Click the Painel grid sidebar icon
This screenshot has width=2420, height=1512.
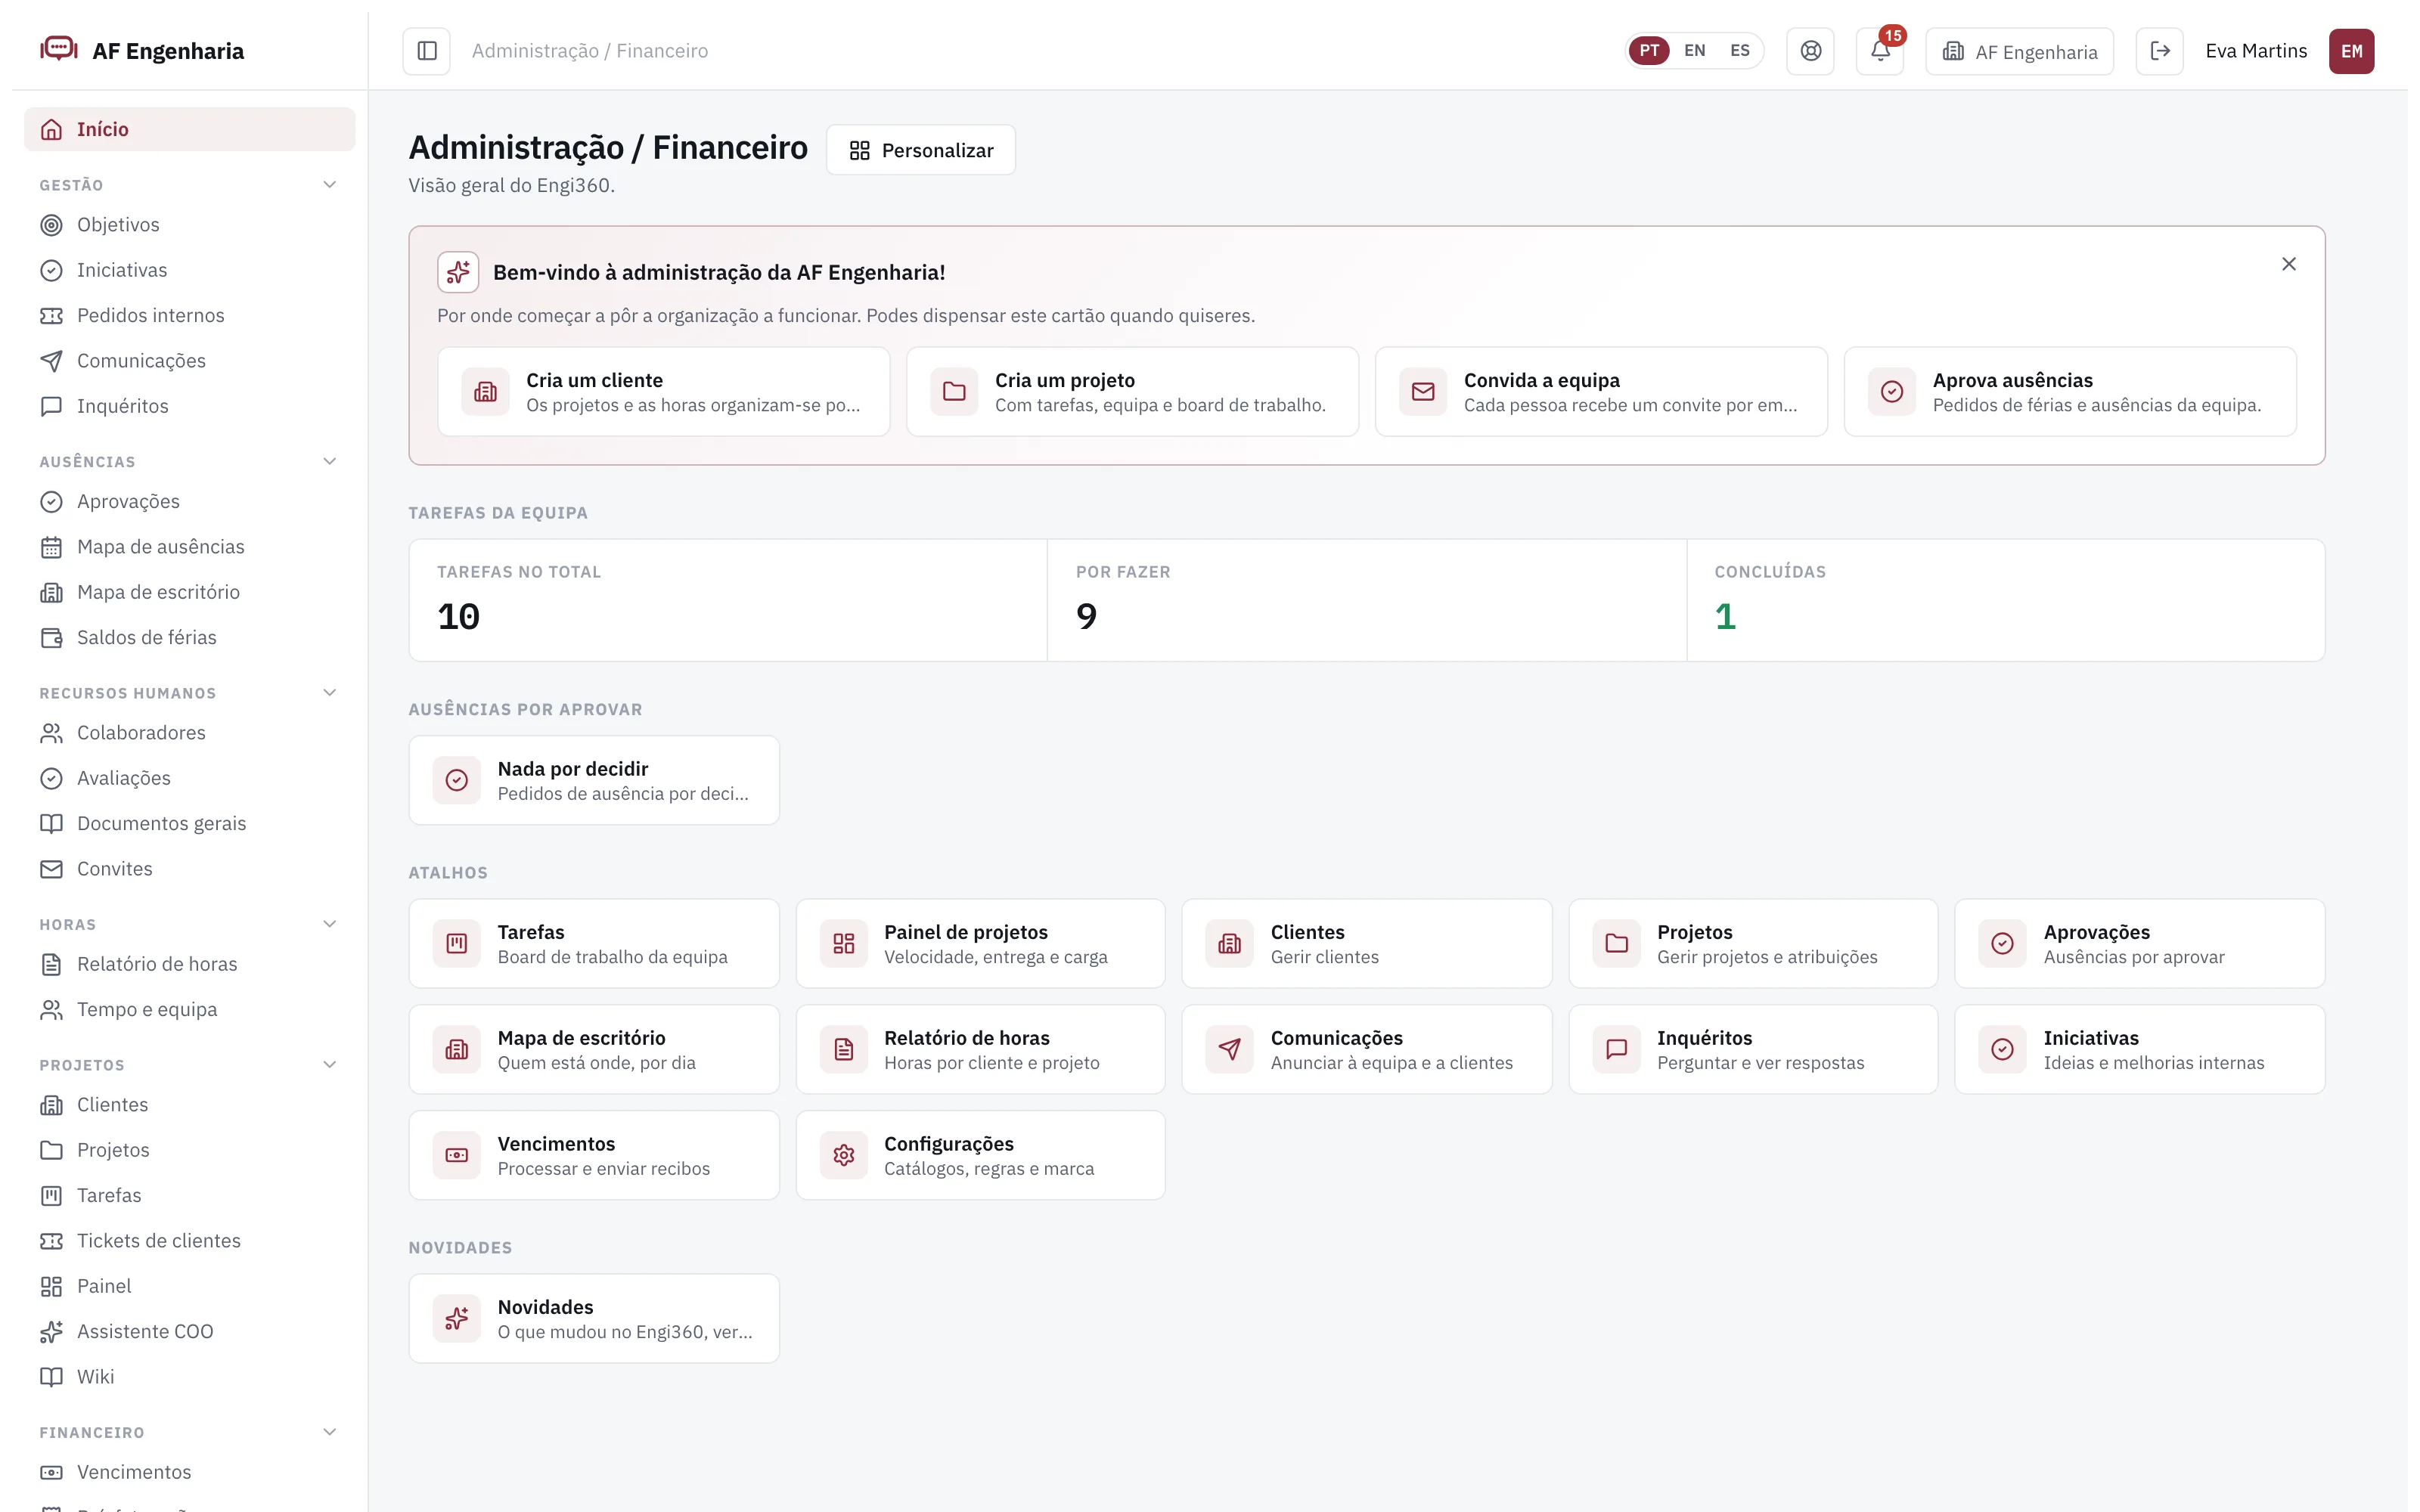[x=52, y=1286]
